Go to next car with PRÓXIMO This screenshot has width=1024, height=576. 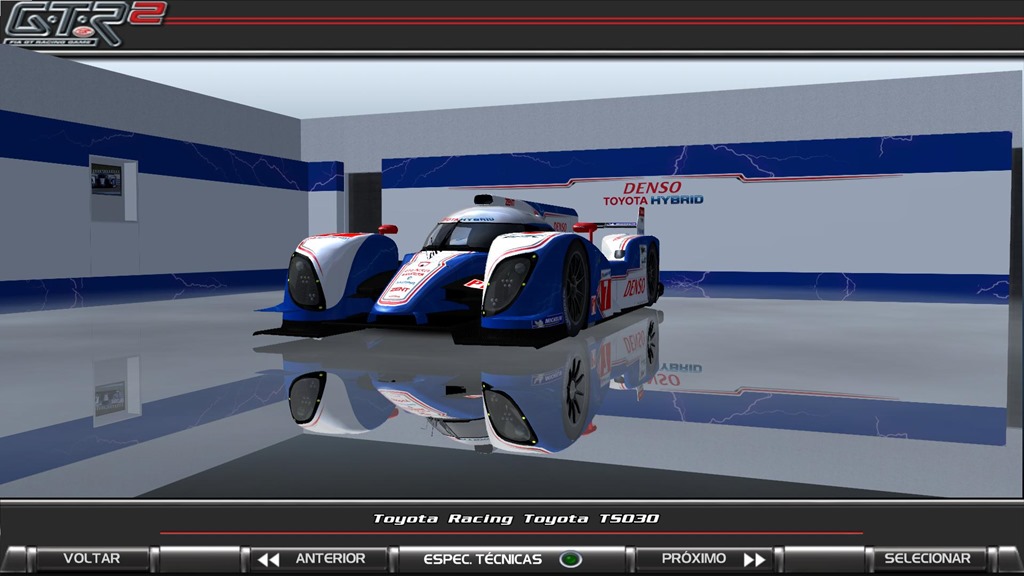pyautogui.click(x=704, y=559)
